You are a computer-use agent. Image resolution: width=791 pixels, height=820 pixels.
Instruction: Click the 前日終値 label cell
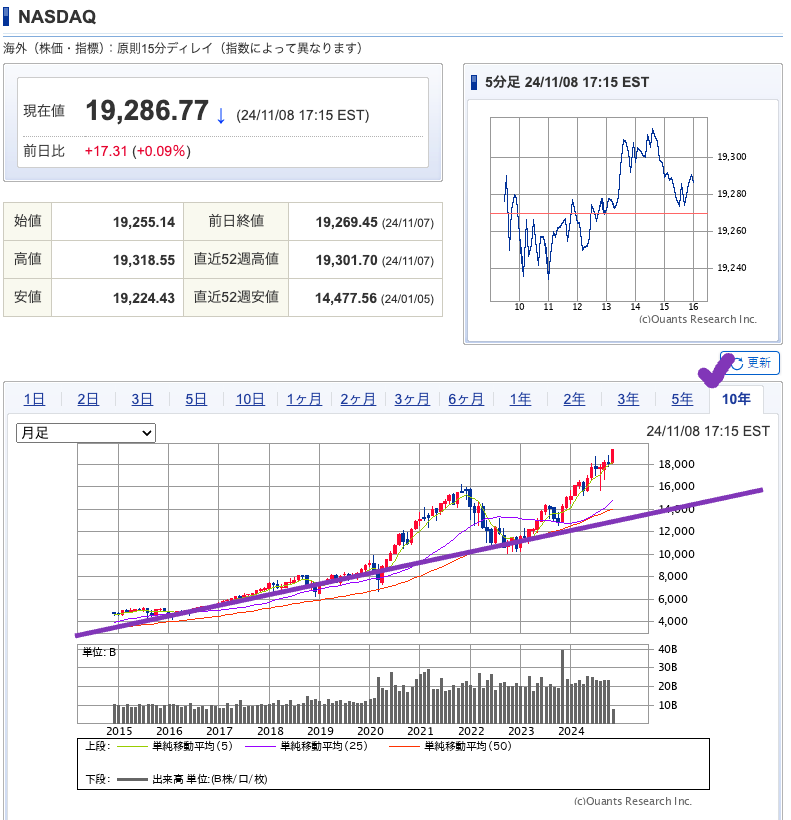click(x=236, y=221)
